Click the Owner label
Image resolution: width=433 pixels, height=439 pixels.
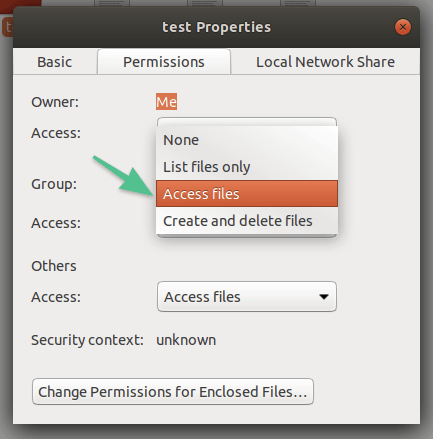(55, 102)
